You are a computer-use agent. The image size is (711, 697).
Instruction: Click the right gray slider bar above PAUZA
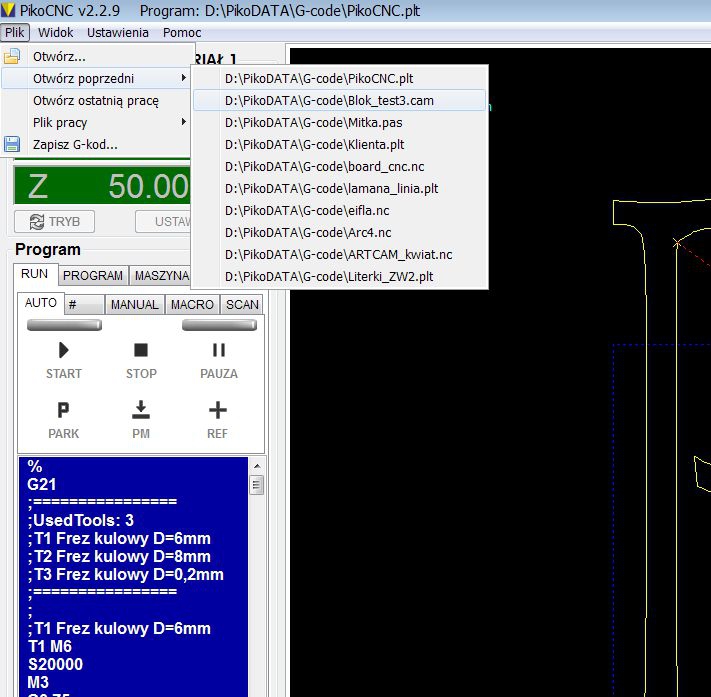click(219, 325)
